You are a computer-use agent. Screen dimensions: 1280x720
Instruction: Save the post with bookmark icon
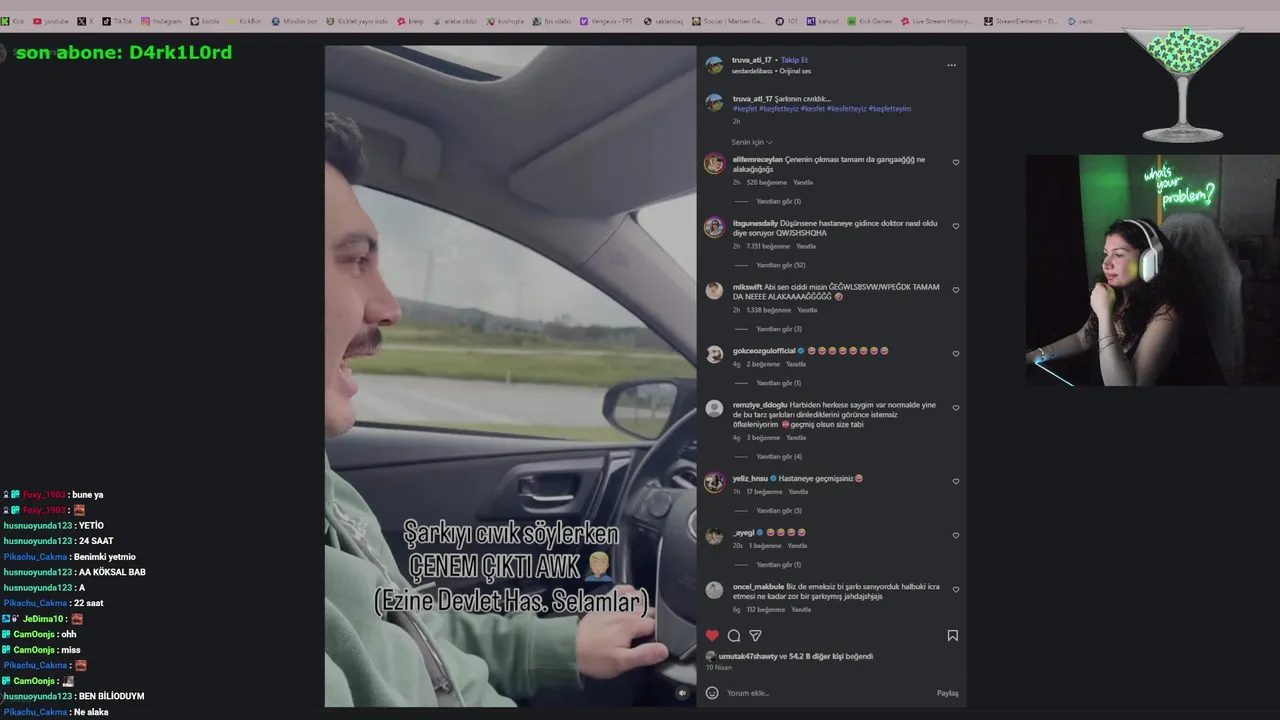[x=952, y=635]
